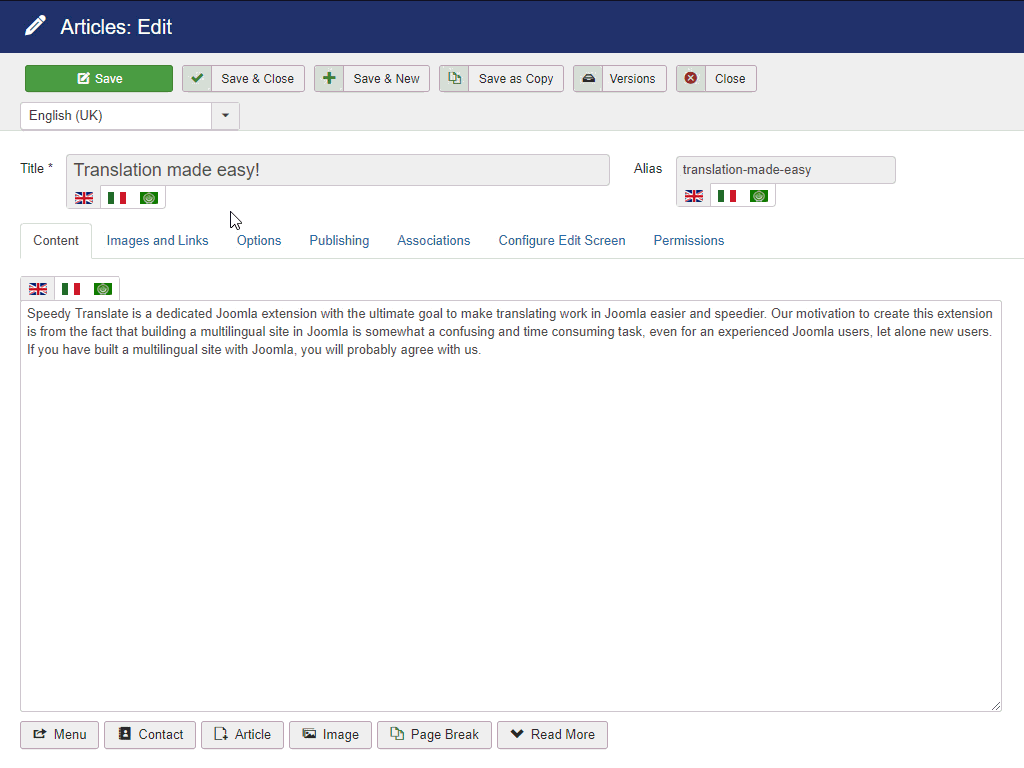Switch to the Publishing tab
Image resolution: width=1024 pixels, height=768 pixels.
[339, 240]
